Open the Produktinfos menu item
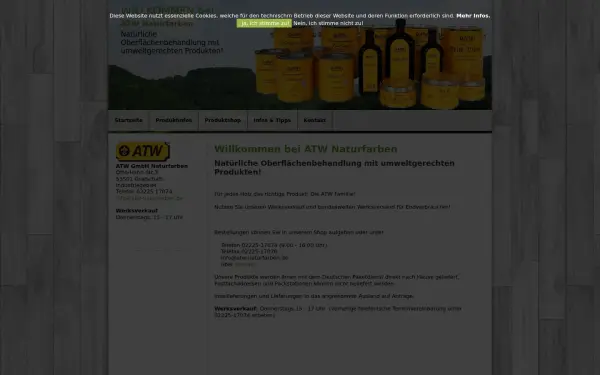Viewport: 600px width, 375px height. coord(174,120)
